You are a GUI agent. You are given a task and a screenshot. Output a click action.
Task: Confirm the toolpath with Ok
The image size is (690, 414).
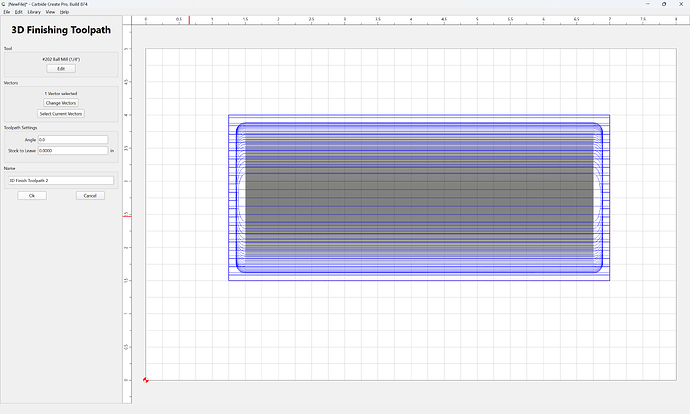pyautogui.click(x=32, y=196)
